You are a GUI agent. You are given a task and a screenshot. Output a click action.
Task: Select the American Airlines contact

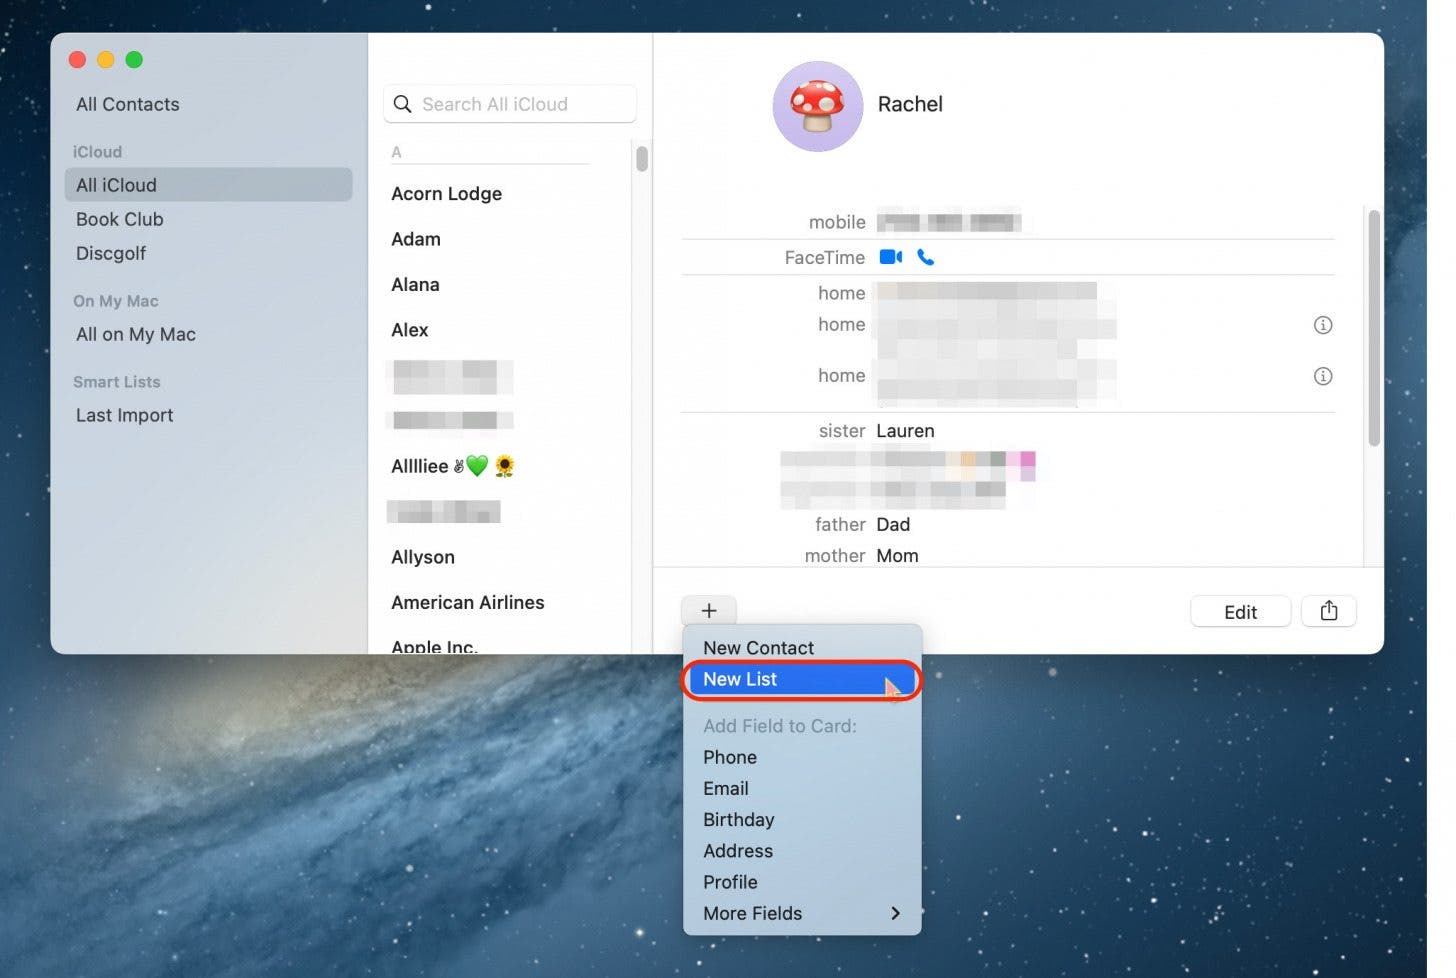467,602
